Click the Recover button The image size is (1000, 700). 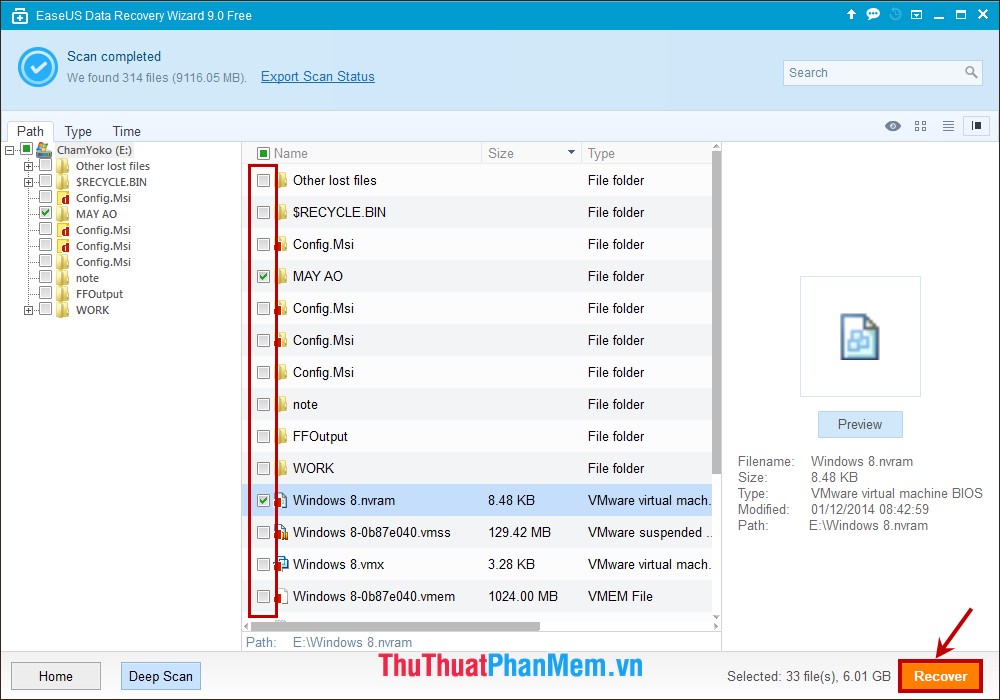(940, 676)
